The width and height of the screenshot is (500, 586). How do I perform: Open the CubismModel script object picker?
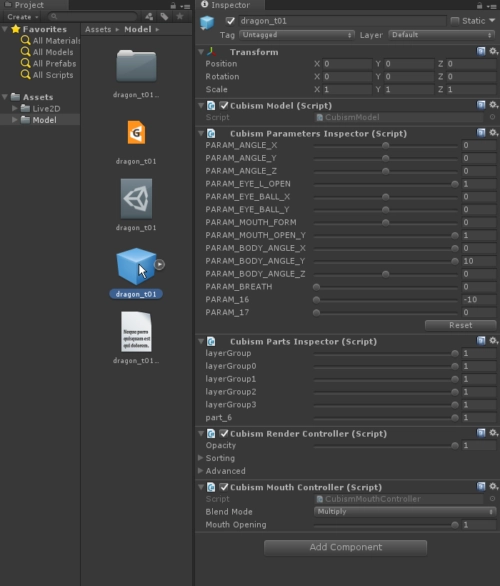(x=493, y=117)
